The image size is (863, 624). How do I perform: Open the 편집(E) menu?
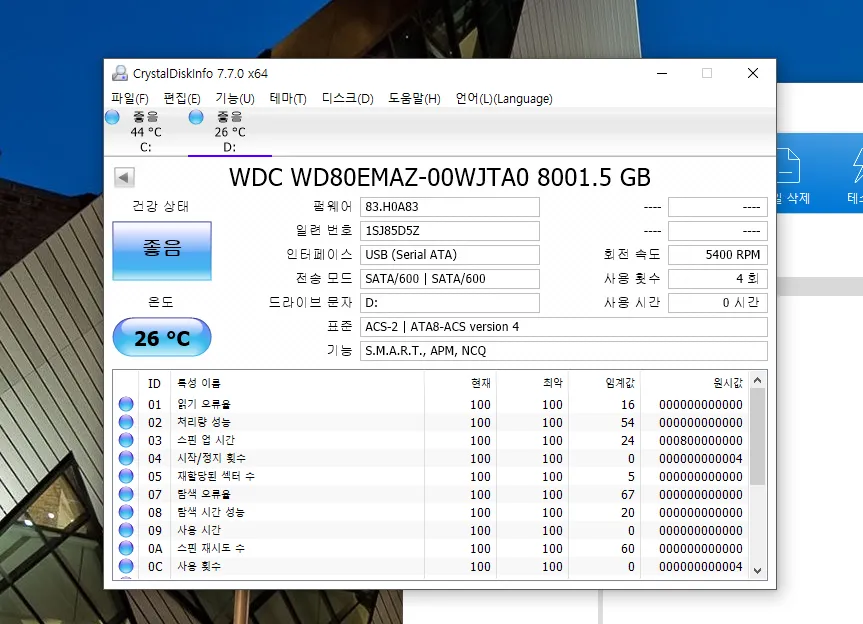pos(182,98)
